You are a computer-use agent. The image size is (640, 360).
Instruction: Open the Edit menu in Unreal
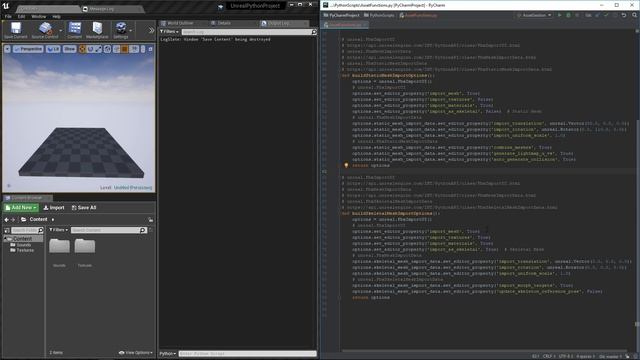click(x=21, y=16)
